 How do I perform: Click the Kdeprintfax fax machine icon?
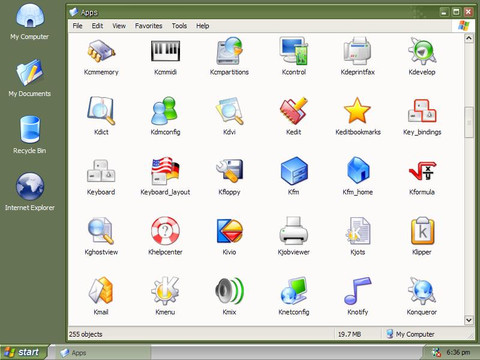(357, 51)
